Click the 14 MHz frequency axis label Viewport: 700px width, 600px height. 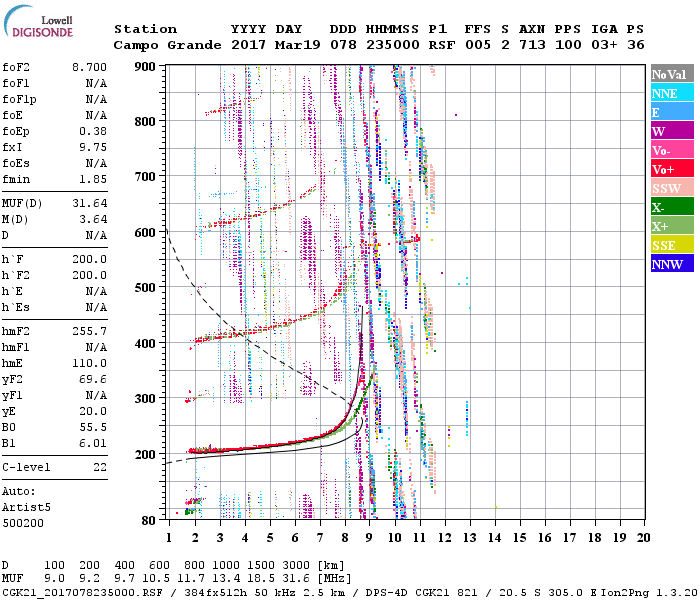point(494,538)
